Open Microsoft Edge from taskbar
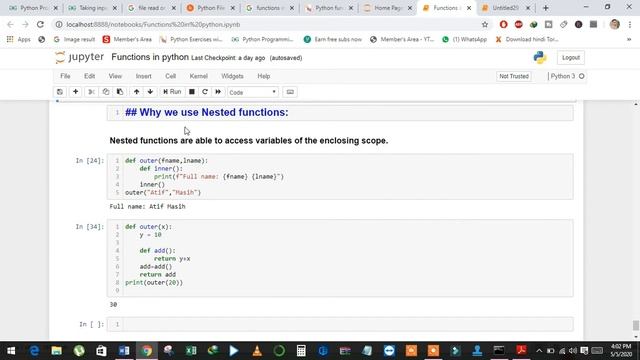 pos(34,351)
